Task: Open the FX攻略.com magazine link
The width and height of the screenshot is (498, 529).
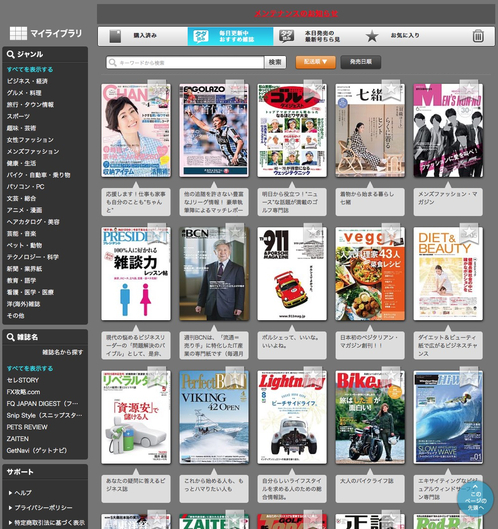Action: (24, 392)
